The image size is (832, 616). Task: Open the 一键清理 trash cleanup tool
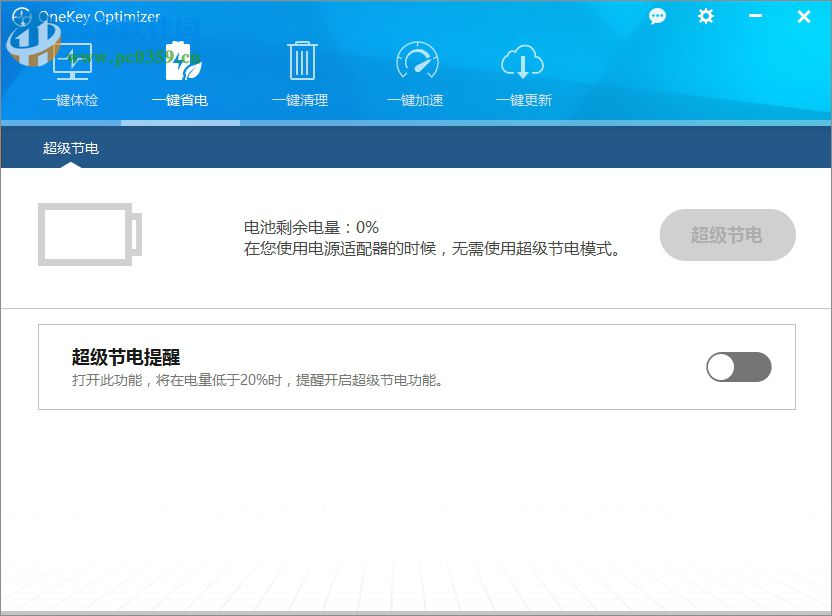click(x=302, y=62)
